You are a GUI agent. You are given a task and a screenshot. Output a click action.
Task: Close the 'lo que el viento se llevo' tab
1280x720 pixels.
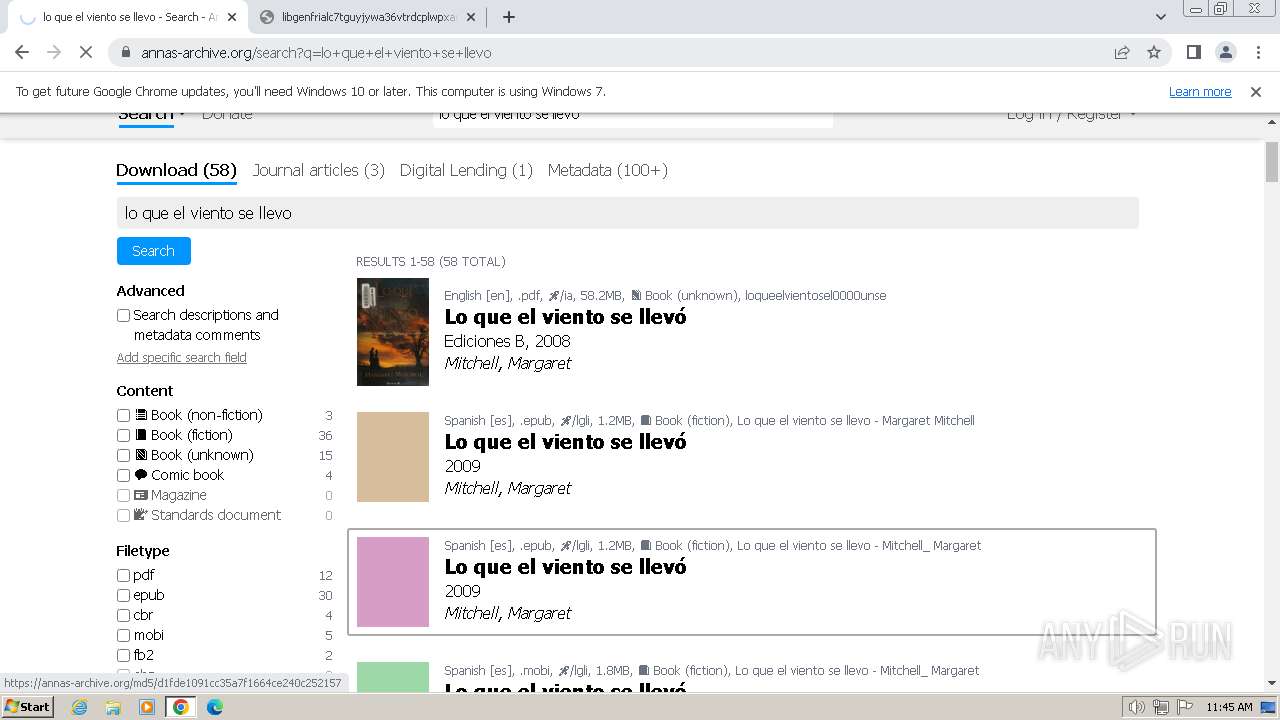tap(232, 17)
